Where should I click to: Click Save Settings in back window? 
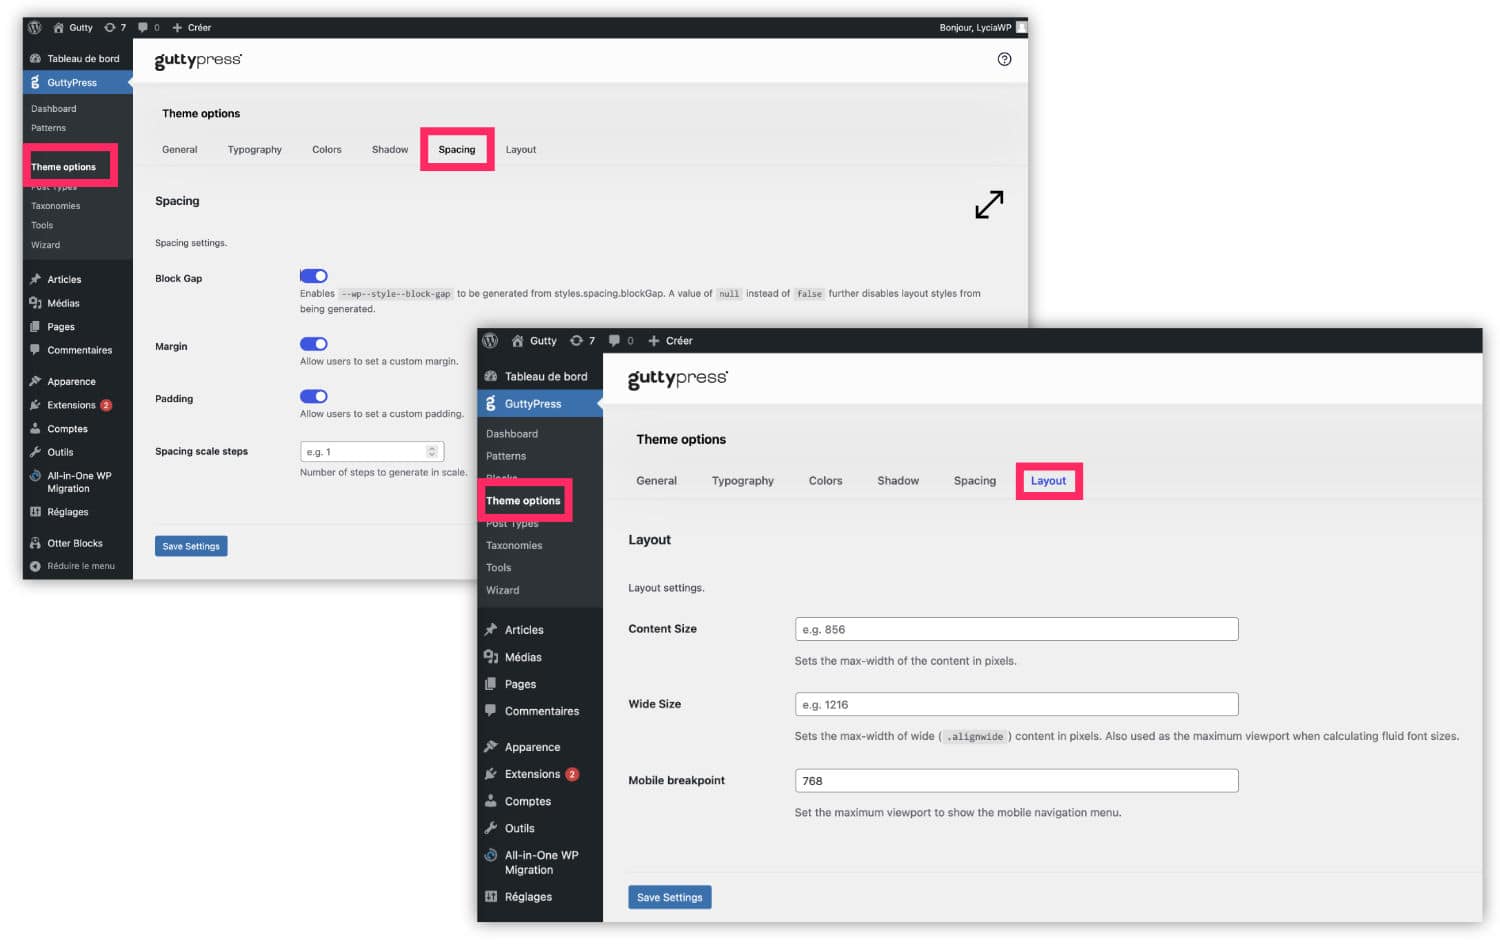[191, 546]
